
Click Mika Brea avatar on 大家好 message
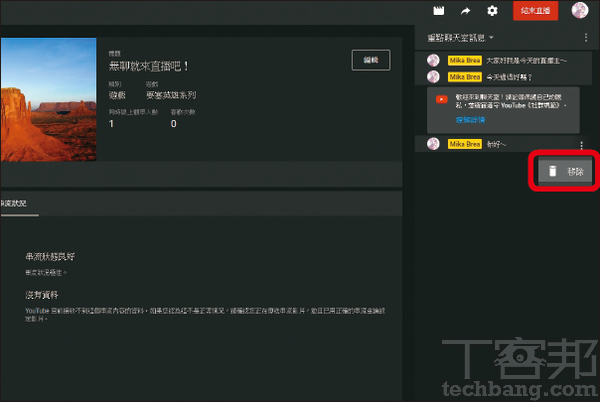tap(433, 60)
